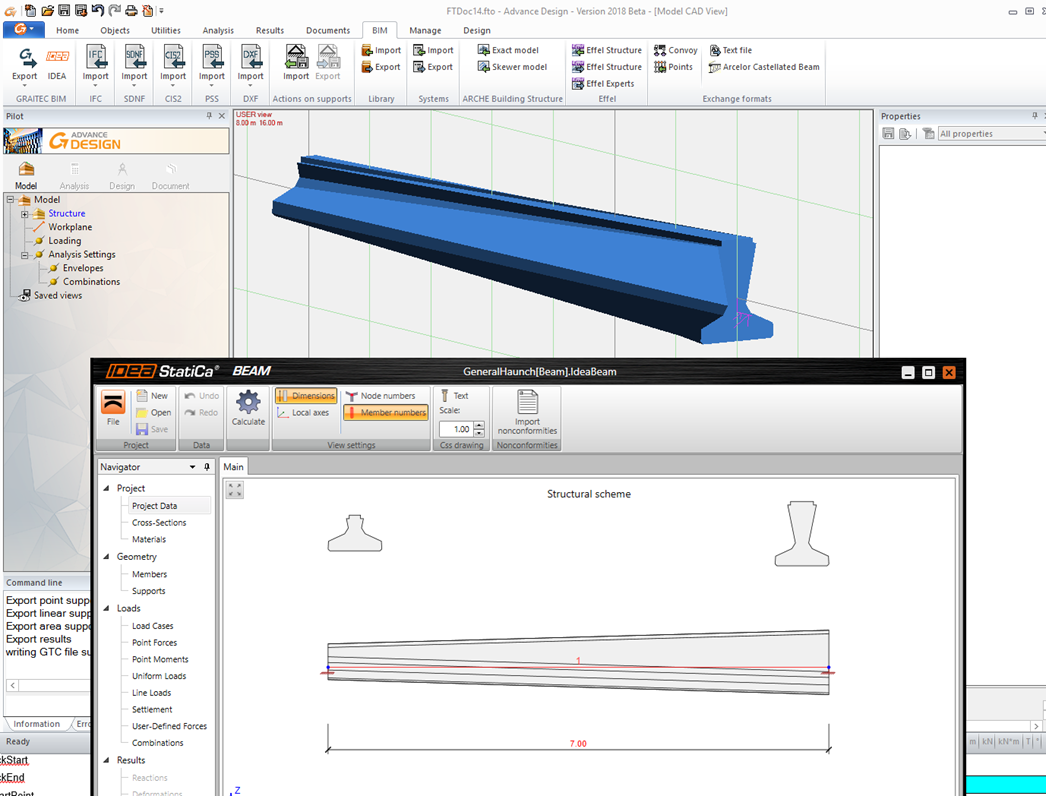Click the Scale value input field
Viewport: 1046px width, 796px height.
(455, 429)
